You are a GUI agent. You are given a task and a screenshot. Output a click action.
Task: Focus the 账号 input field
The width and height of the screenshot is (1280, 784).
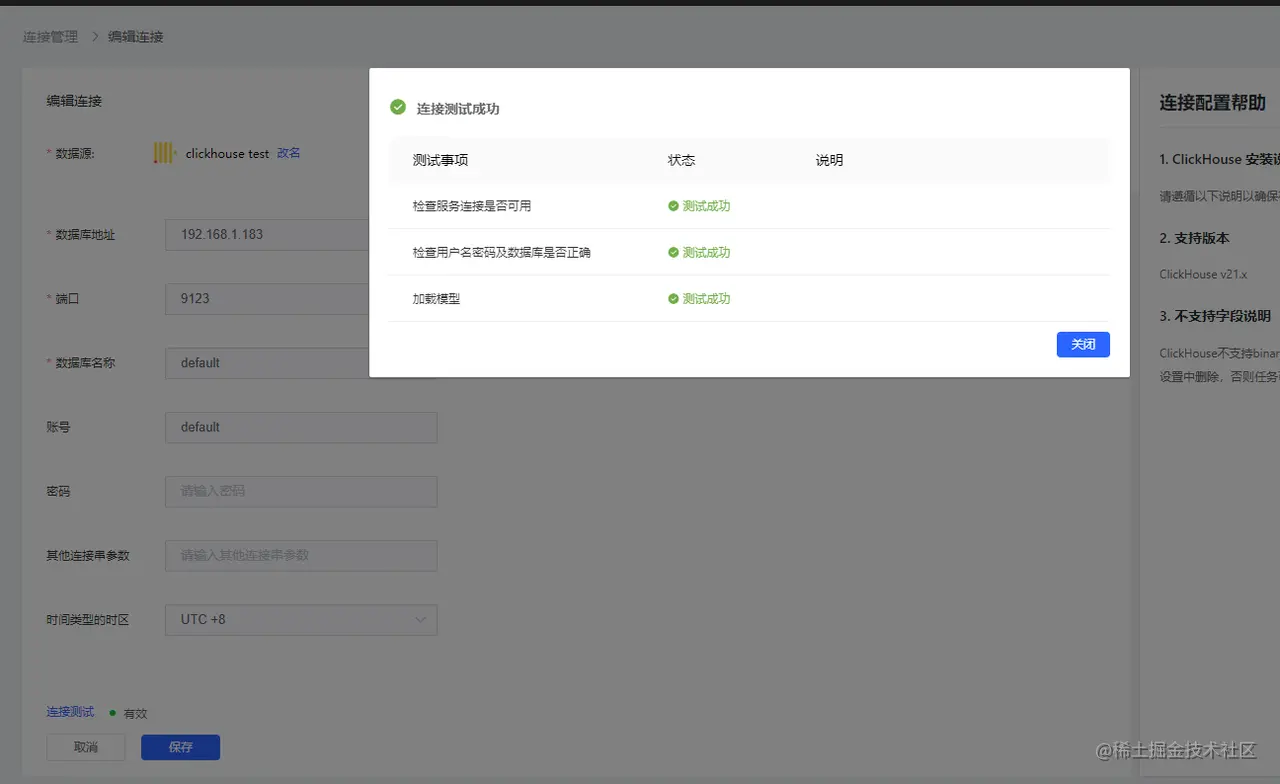[x=301, y=427]
